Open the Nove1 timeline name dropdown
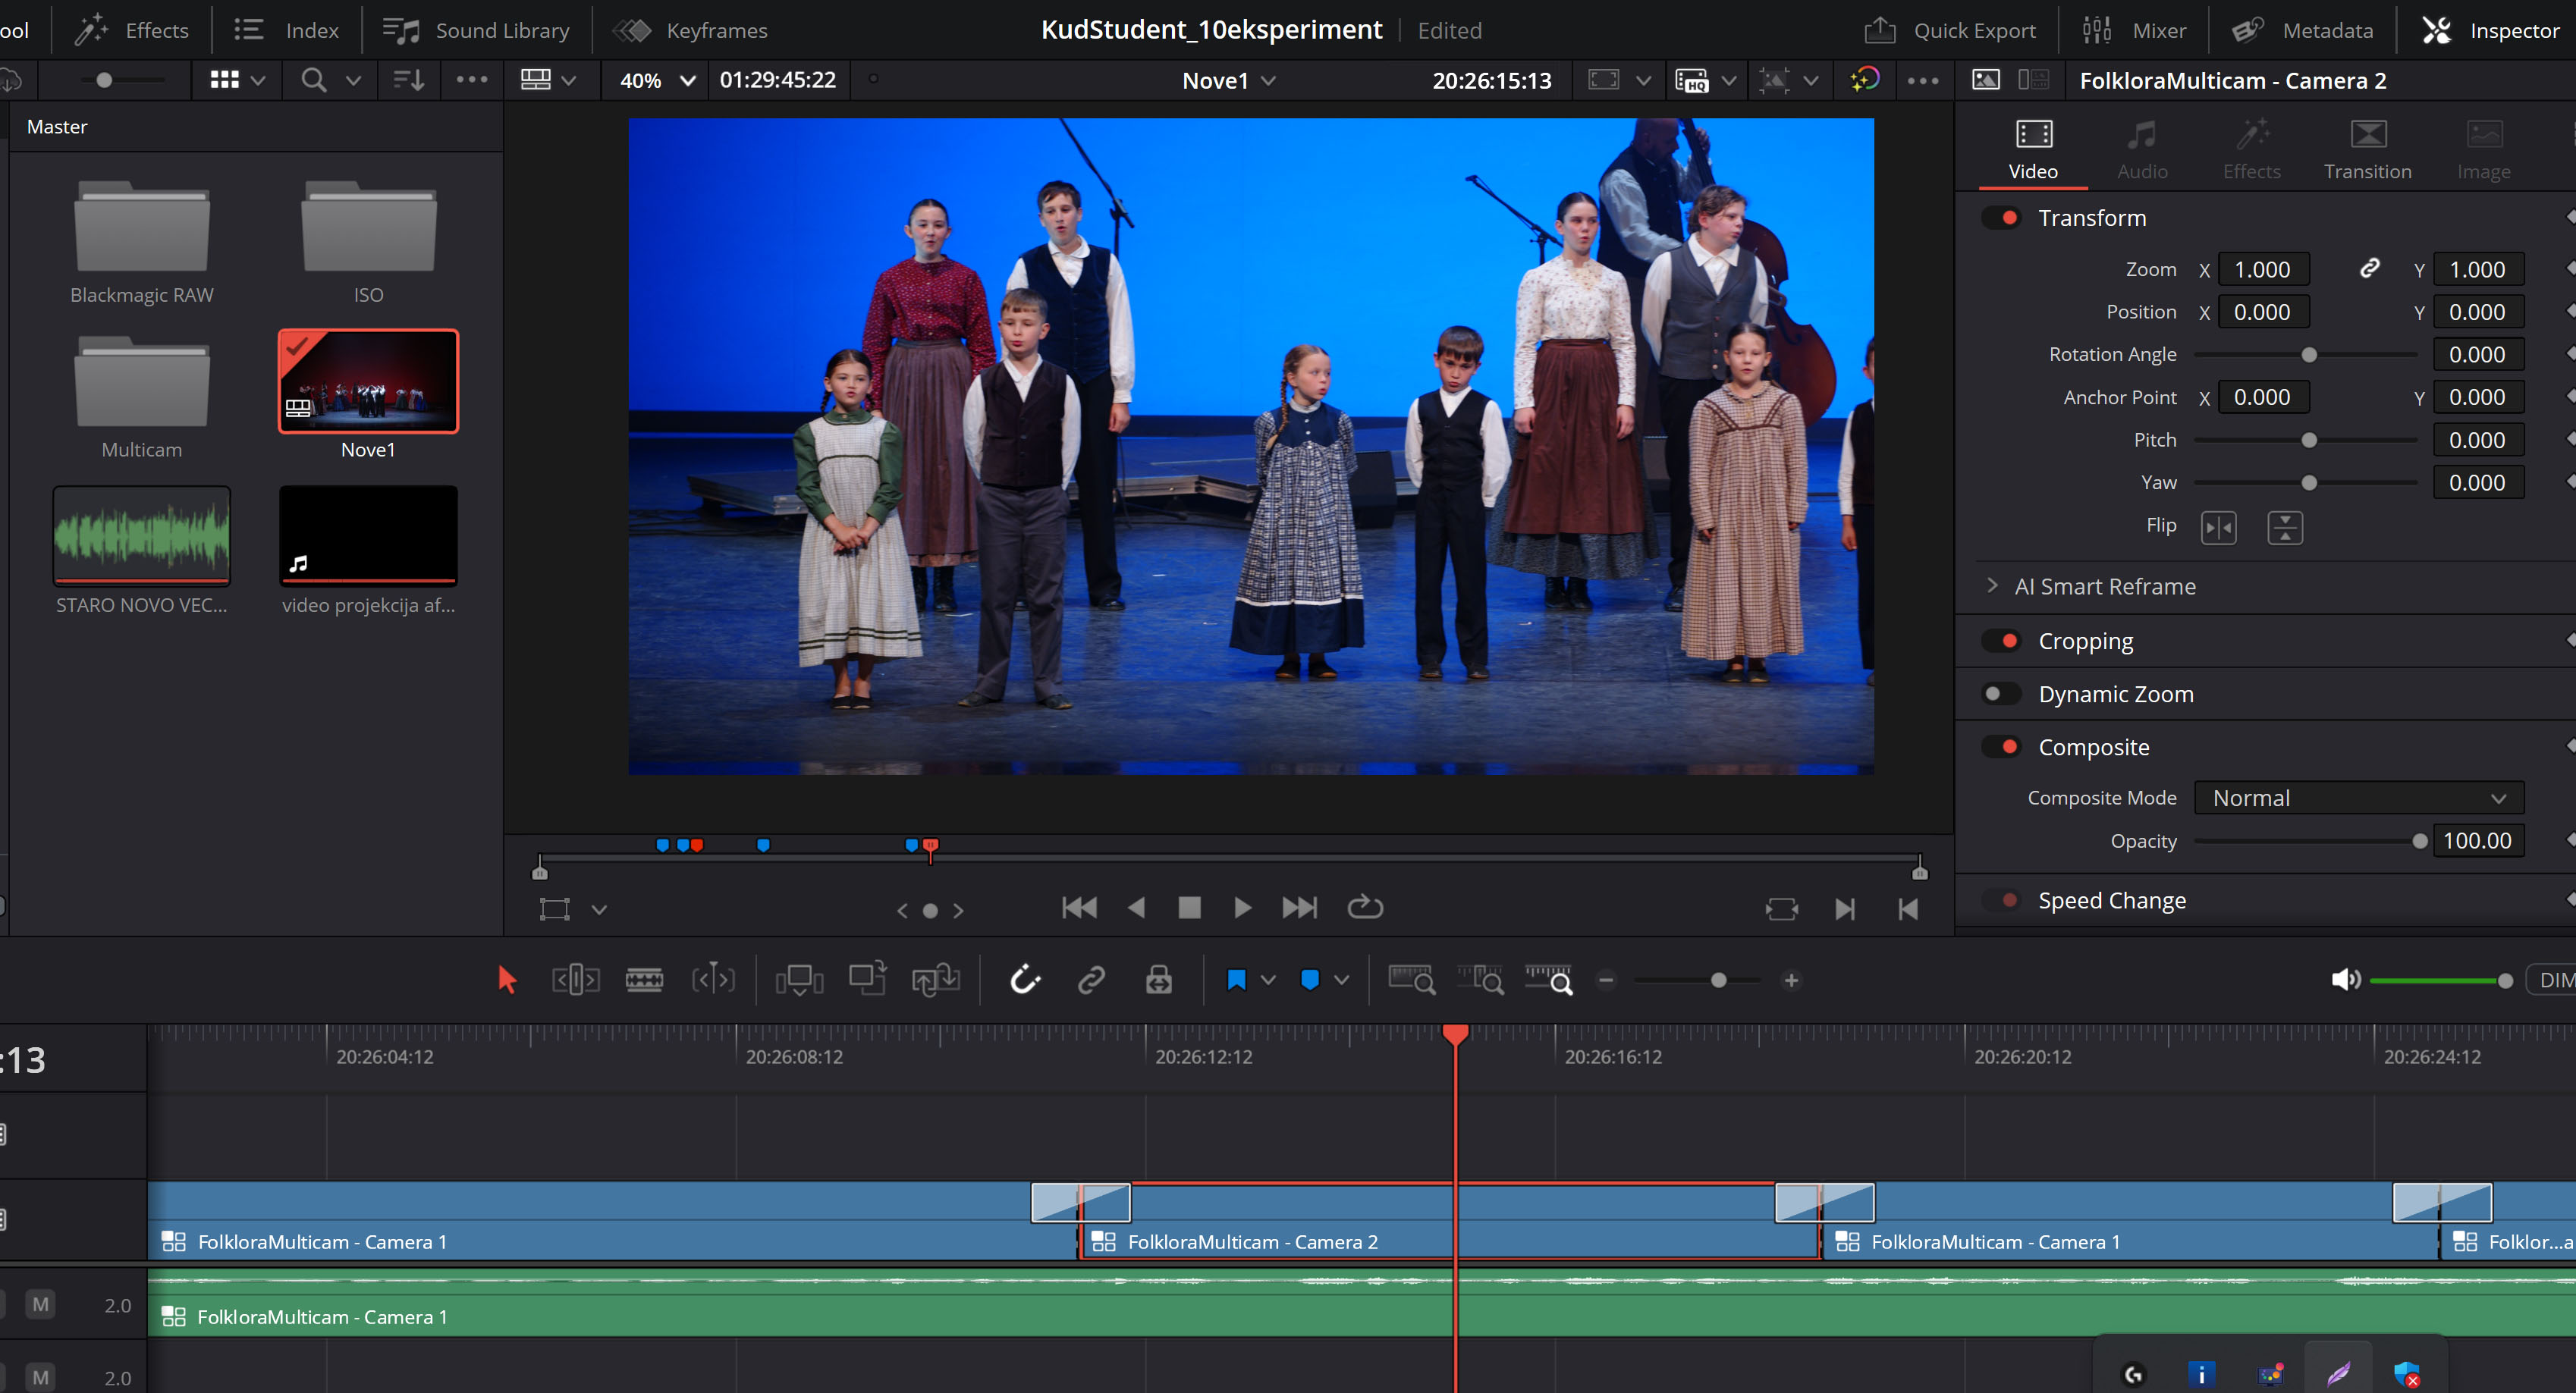 point(1229,80)
